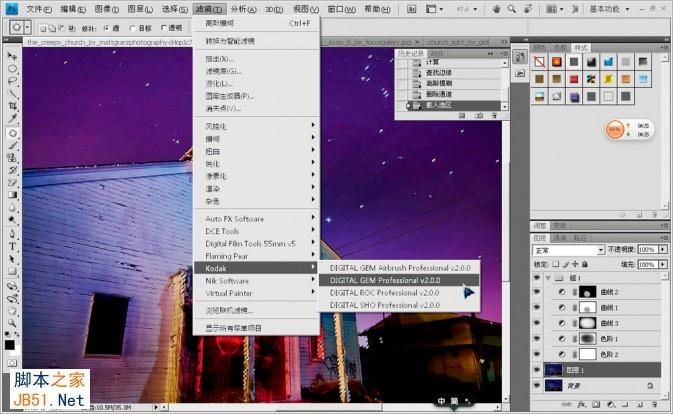673x414 pixels.
Task: Hide the 色阶 1 layer with its eye icon
Action: (537, 338)
